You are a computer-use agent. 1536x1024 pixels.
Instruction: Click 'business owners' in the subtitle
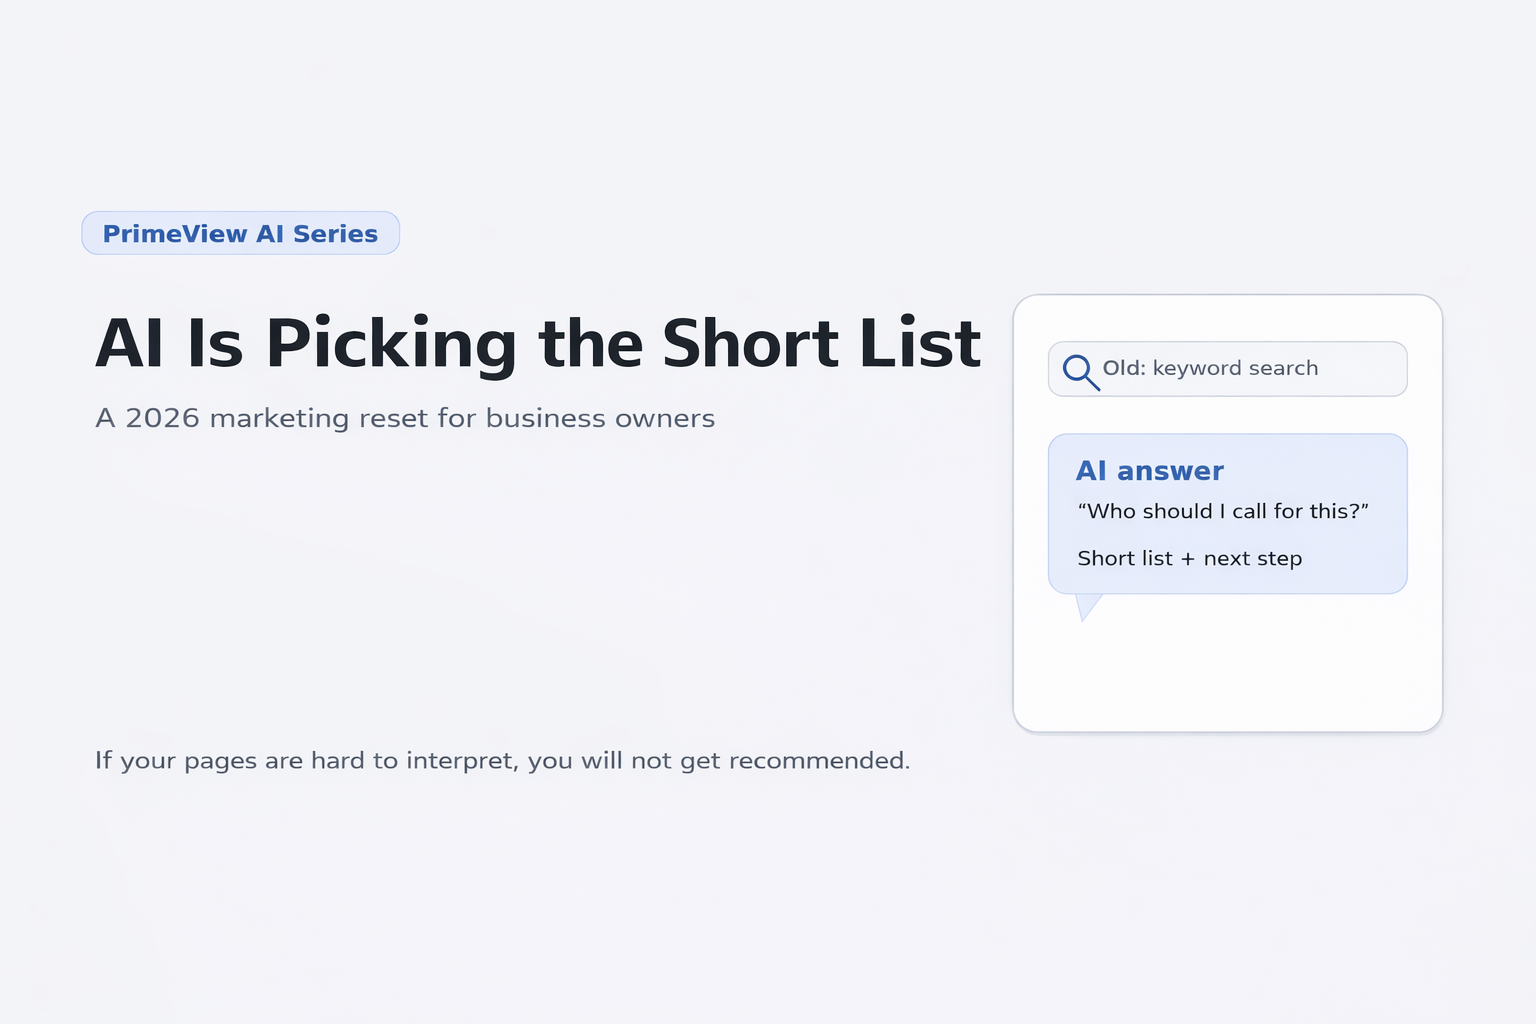pyautogui.click(x=600, y=418)
